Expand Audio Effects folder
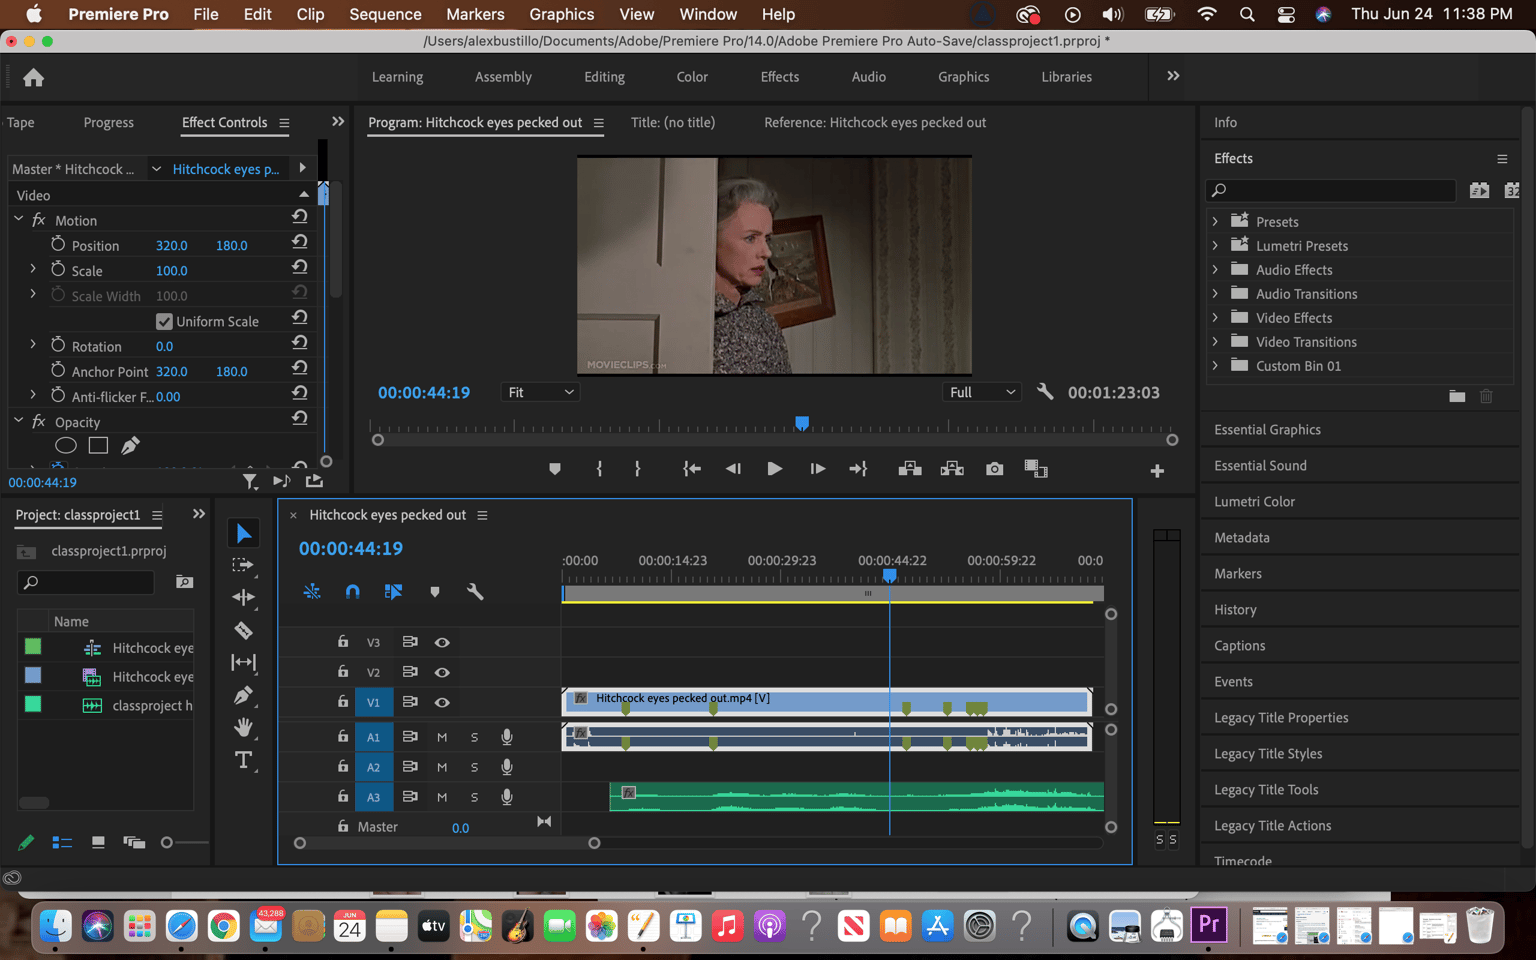 click(x=1215, y=269)
